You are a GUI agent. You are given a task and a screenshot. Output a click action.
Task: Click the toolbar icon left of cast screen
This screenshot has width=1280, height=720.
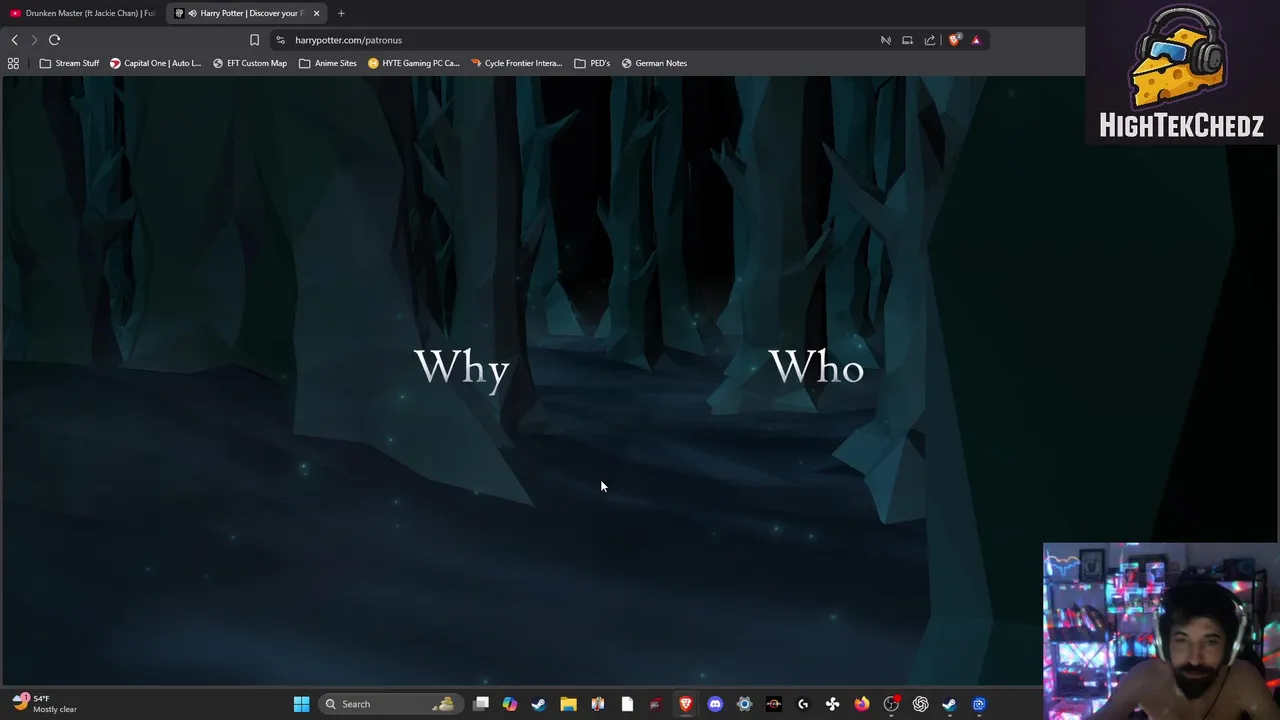(x=885, y=40)
